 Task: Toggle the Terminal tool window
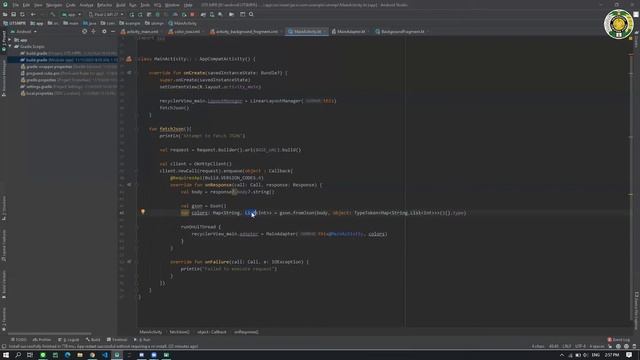point(117,340)
